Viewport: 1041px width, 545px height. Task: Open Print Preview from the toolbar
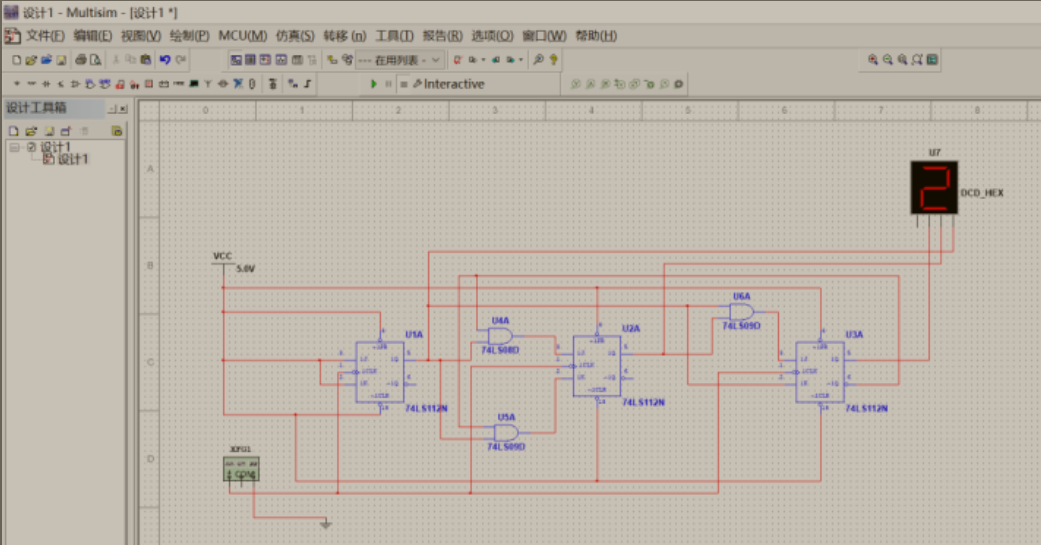point(96,60)
